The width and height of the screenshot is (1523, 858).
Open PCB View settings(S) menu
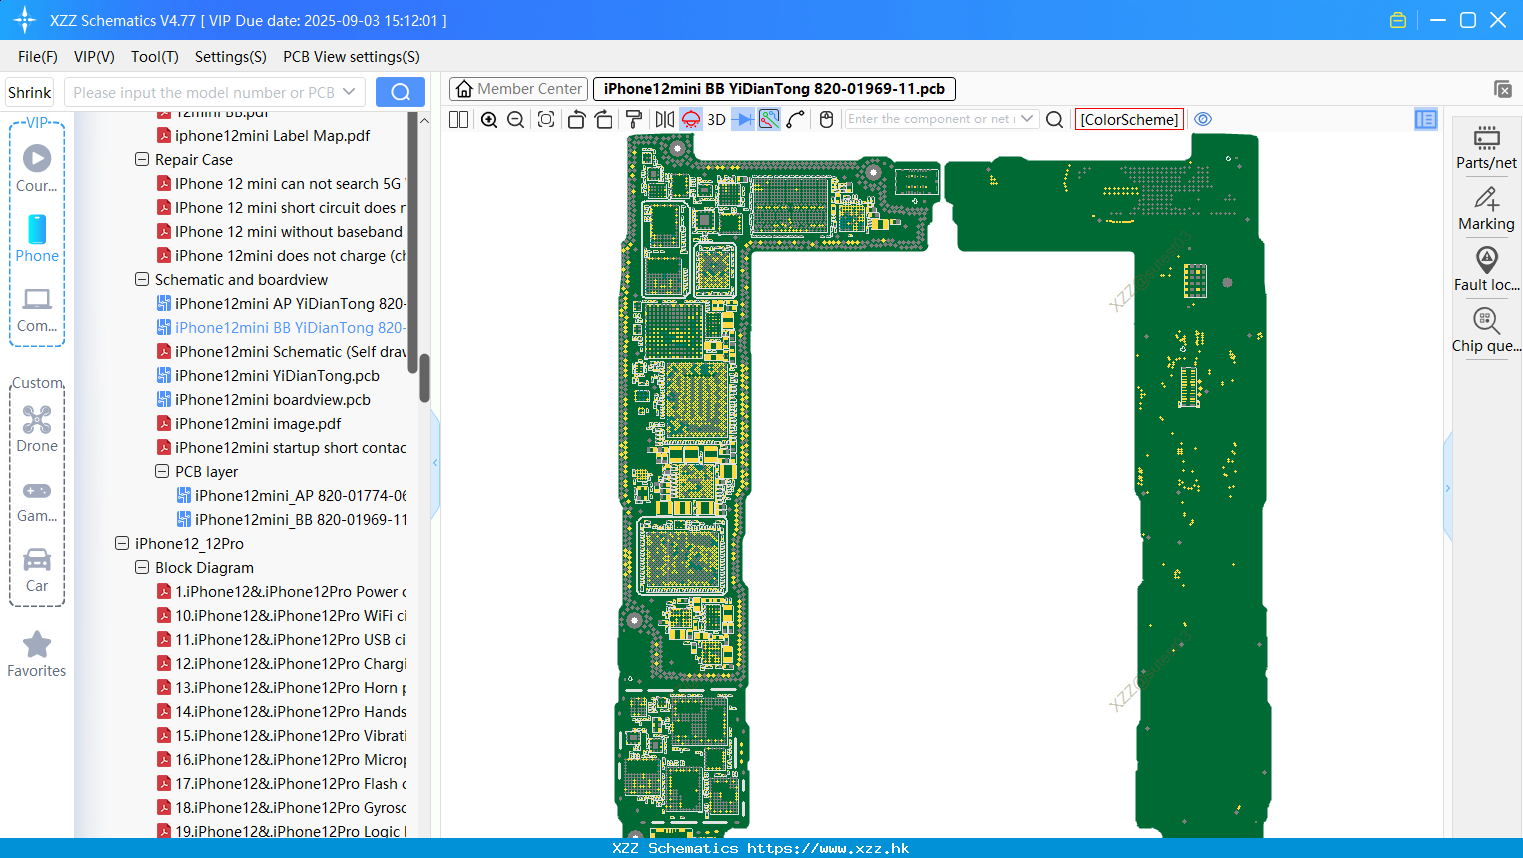(x=351, y=57)
